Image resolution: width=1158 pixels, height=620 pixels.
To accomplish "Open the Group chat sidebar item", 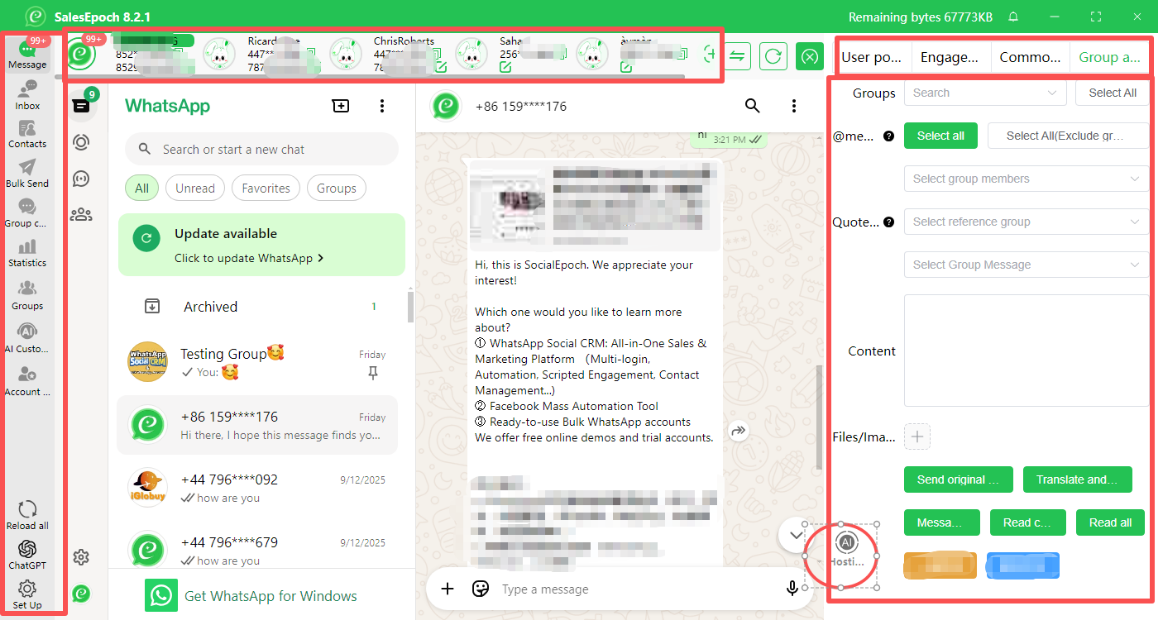I will pos(27,213).
